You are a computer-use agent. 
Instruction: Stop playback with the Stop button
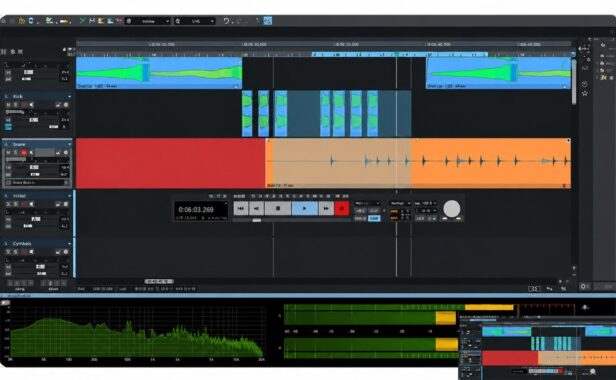point(278,208)
